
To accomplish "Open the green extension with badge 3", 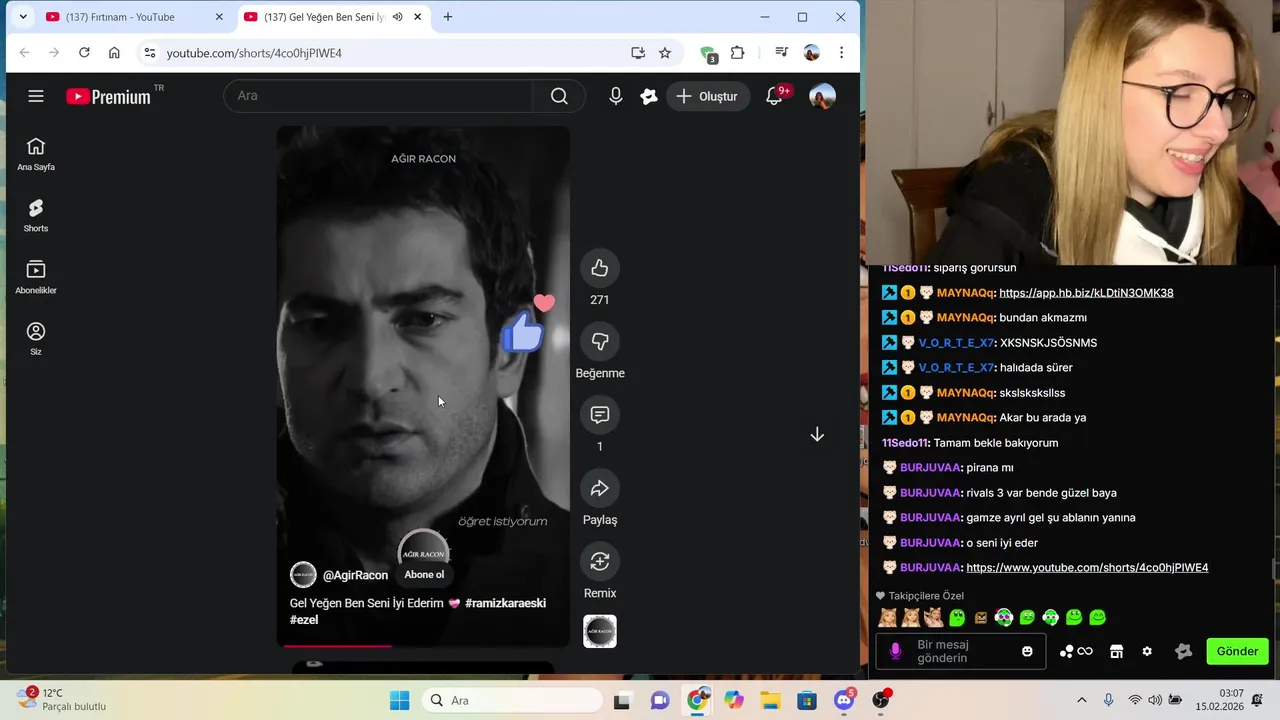I will coord(708,54).
